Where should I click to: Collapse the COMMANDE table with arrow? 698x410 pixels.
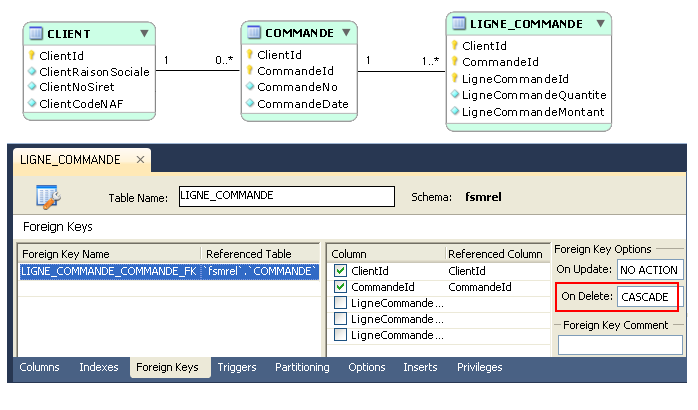point(344,33)
